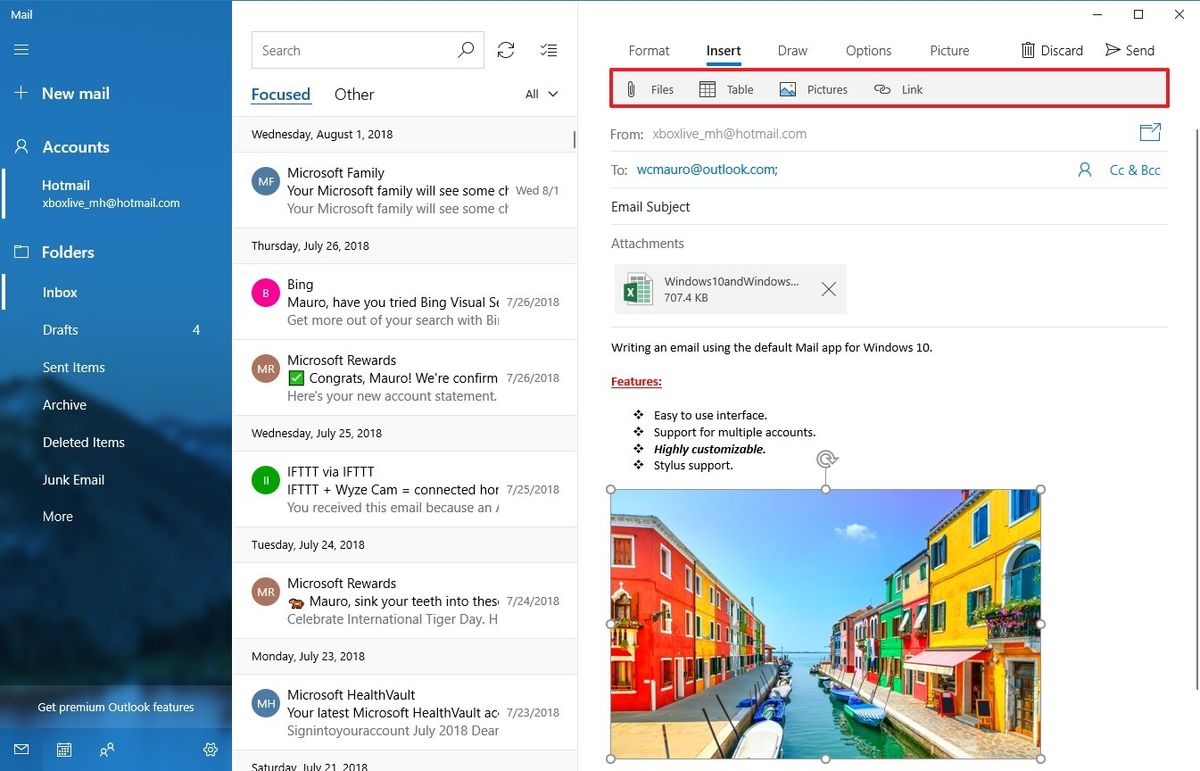Screen dimensions: 1200x771
Task: Switch to the Draw ribbon tab
Action: [792, 51]
